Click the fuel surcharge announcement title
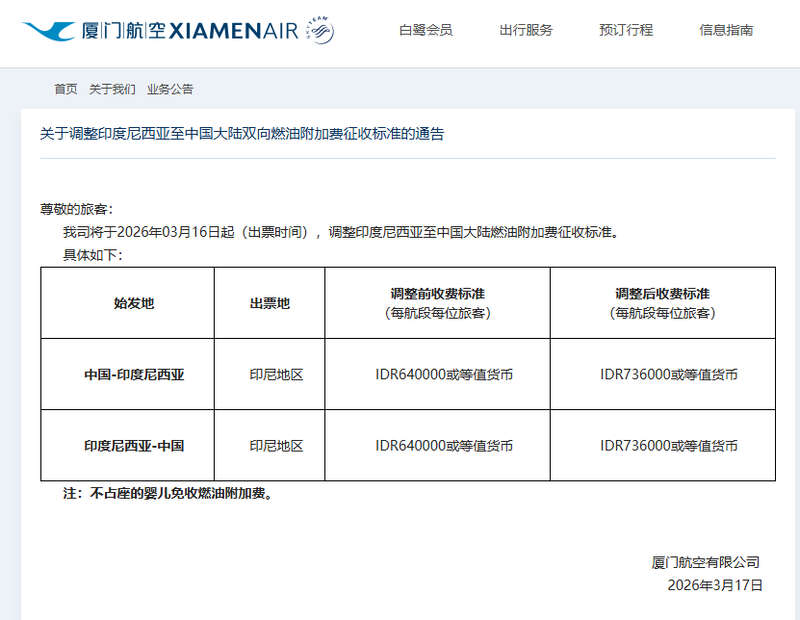 (241, 134)
